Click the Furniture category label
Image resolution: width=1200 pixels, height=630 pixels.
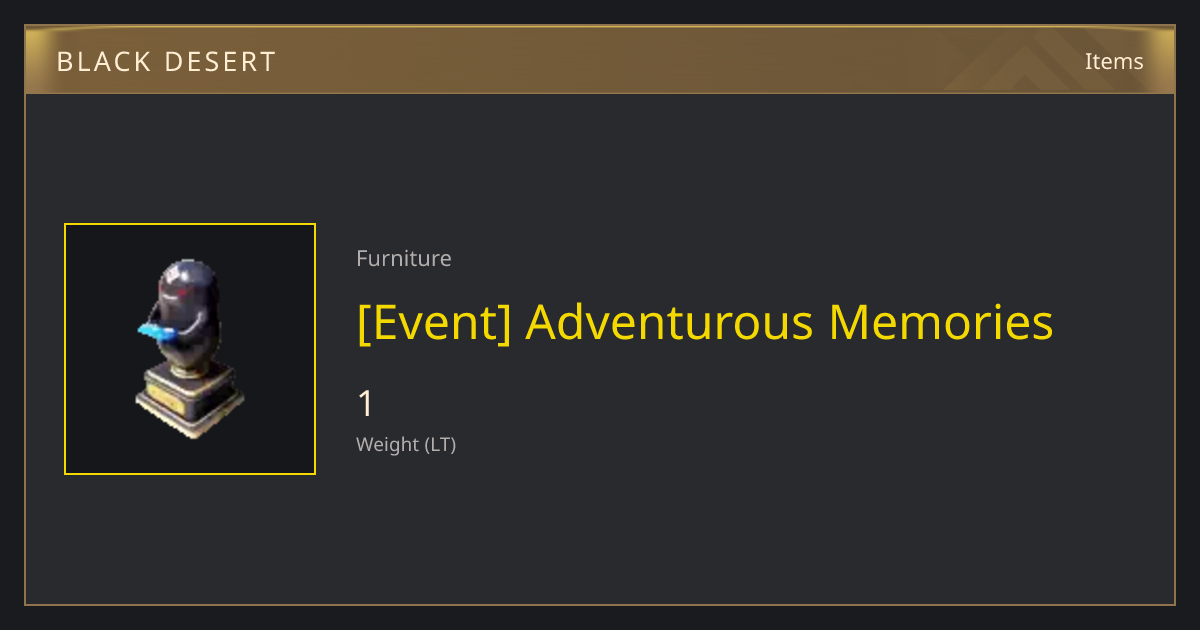[404, 258]
